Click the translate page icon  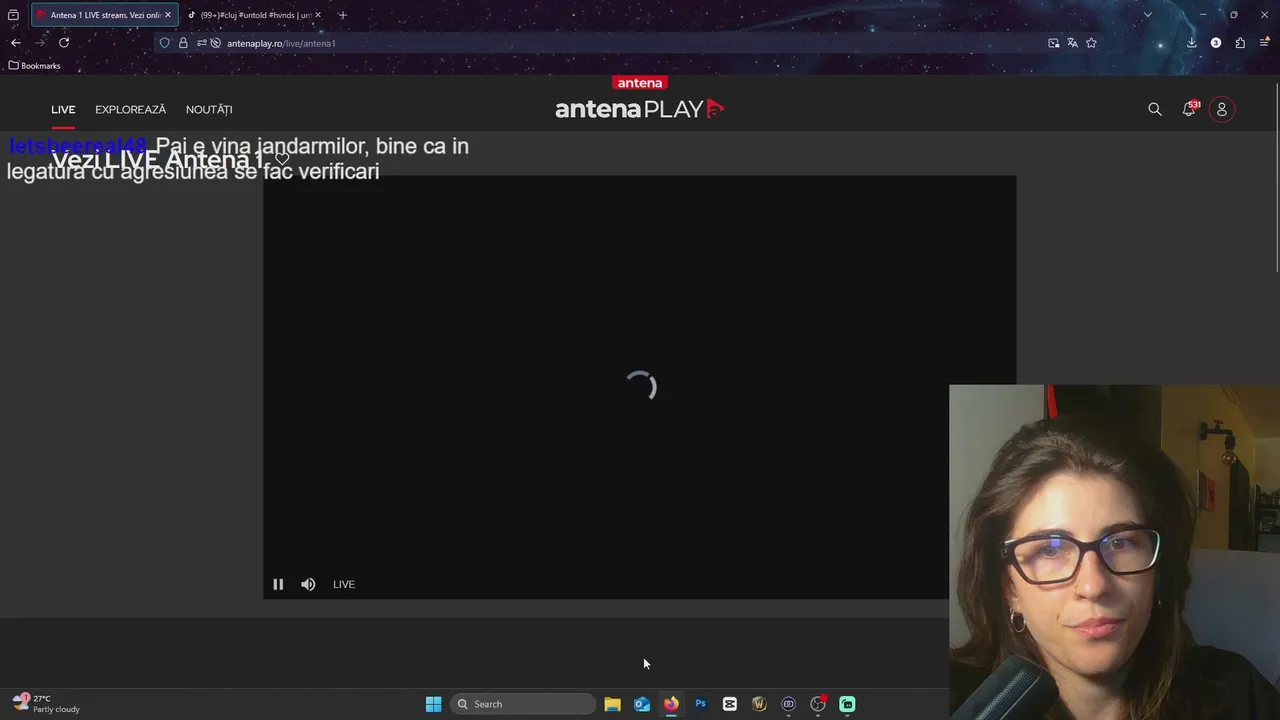[x=1072, y=43]
